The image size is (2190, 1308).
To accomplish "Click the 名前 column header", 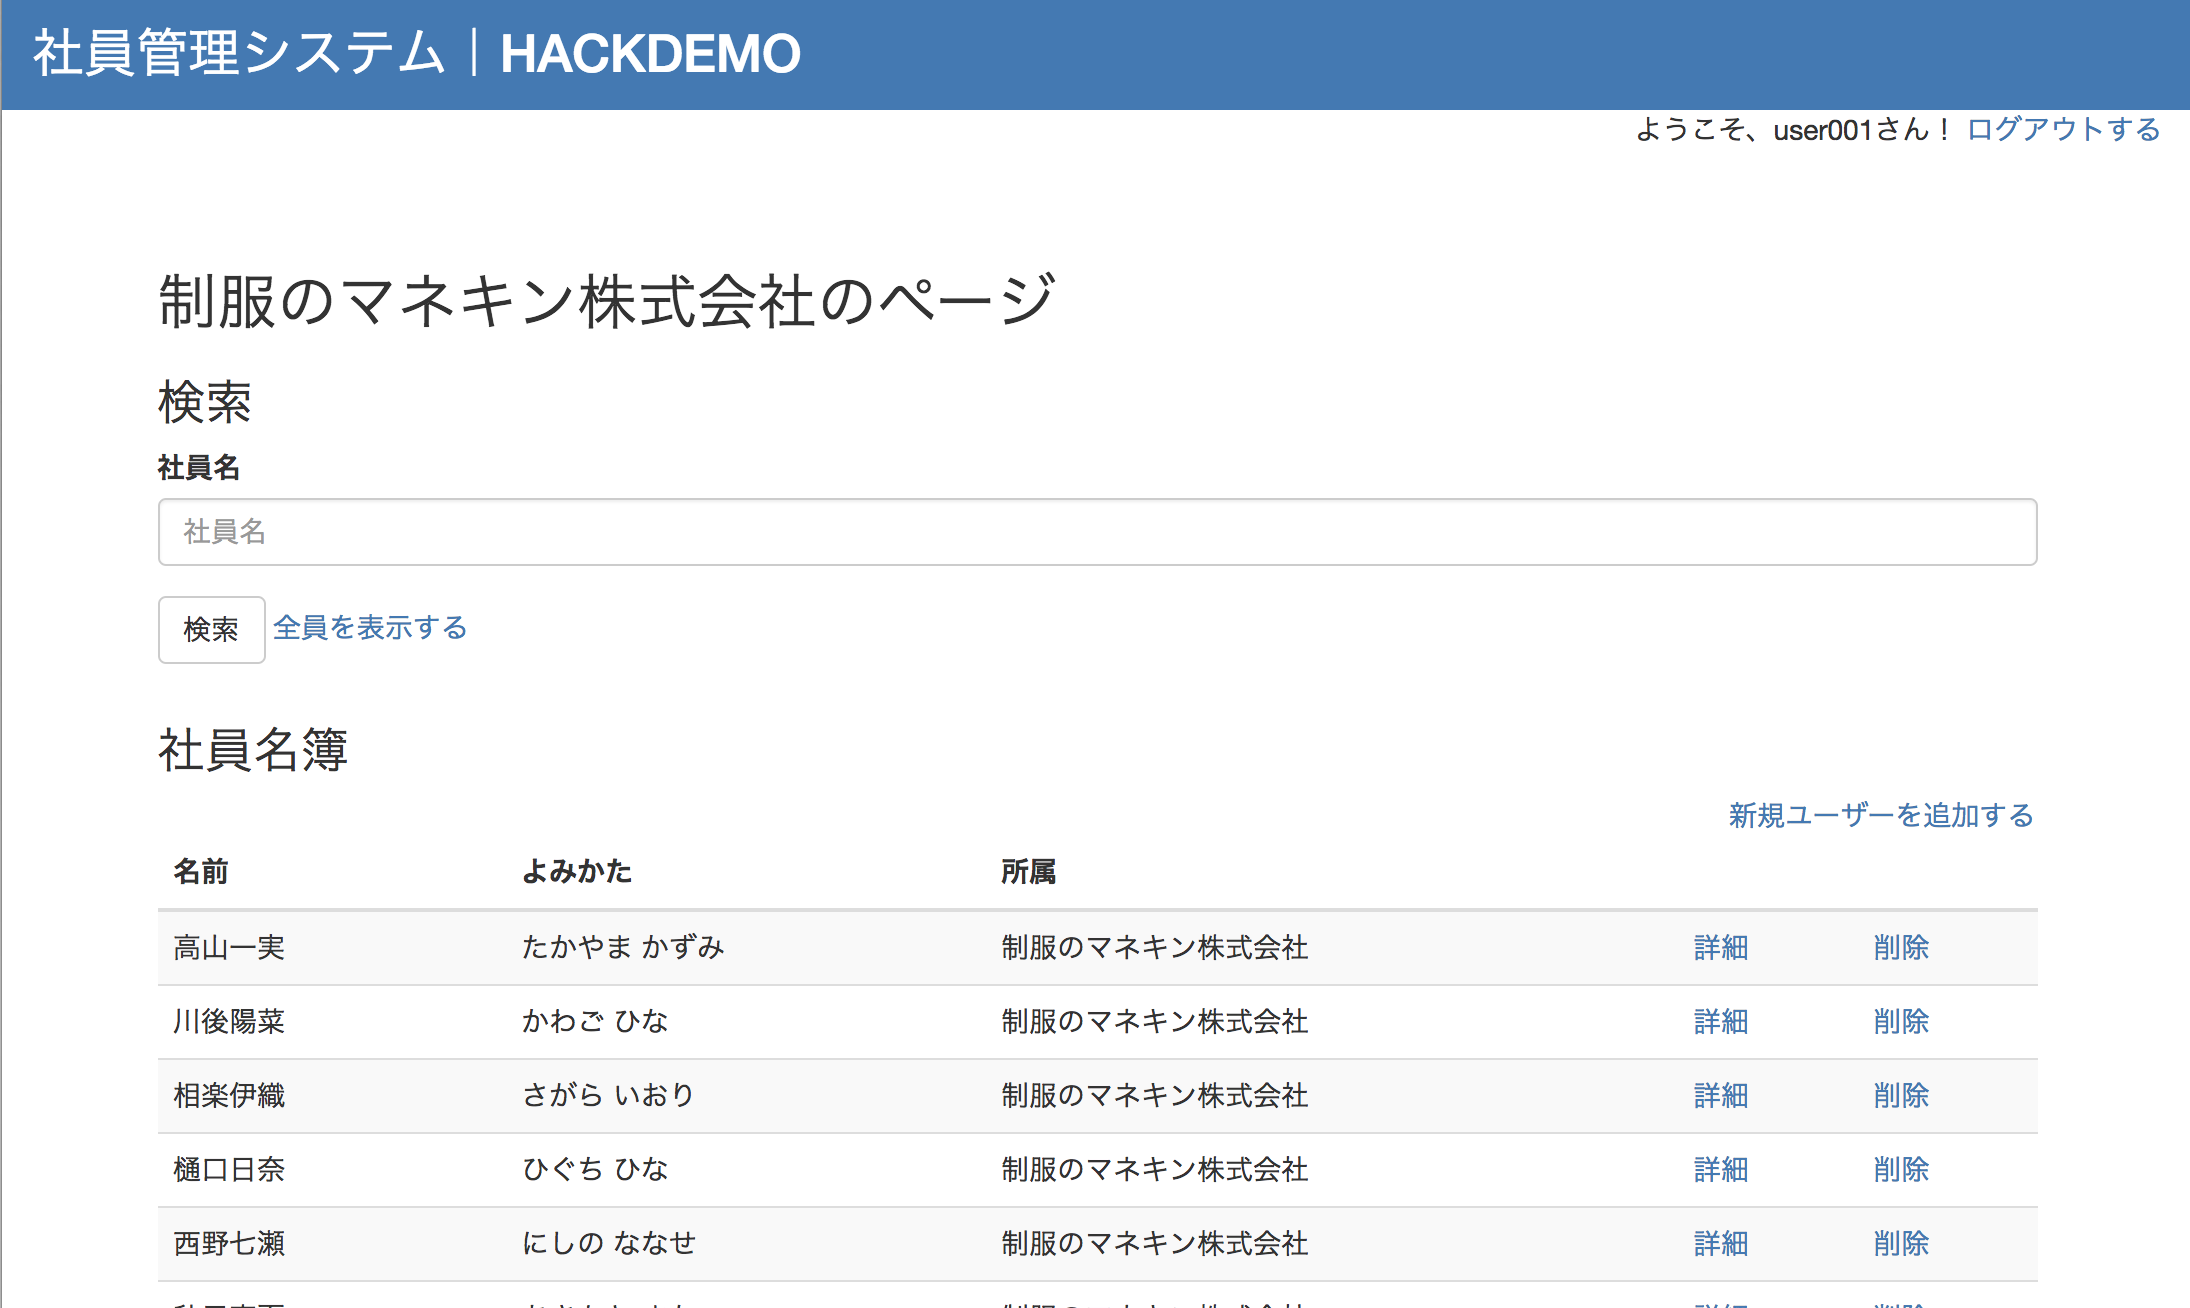I will point(201,872).
